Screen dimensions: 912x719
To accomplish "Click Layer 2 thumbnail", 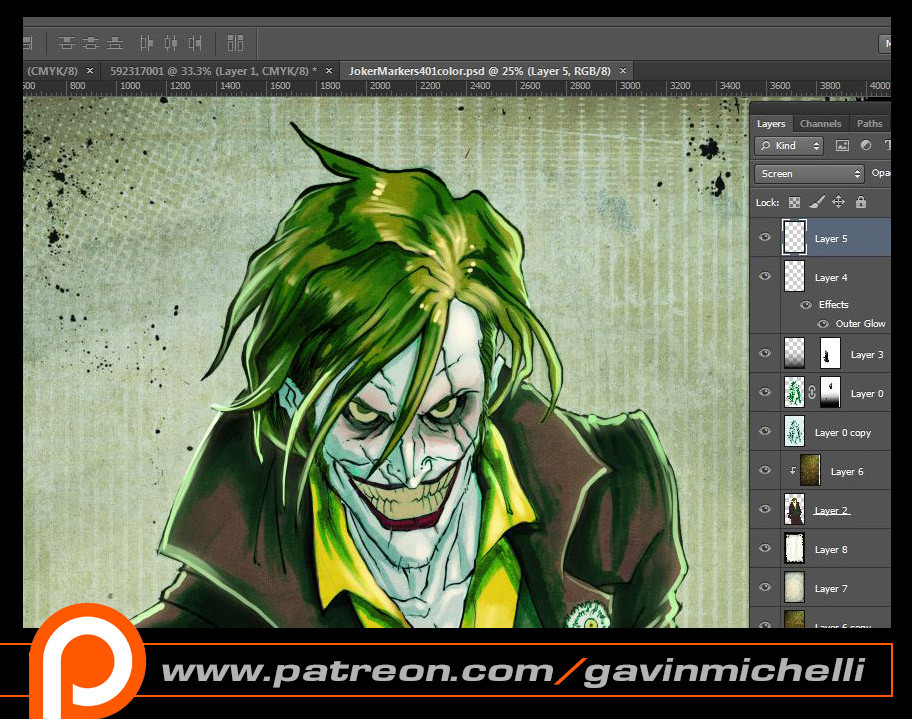I will (x=795, y=509).
